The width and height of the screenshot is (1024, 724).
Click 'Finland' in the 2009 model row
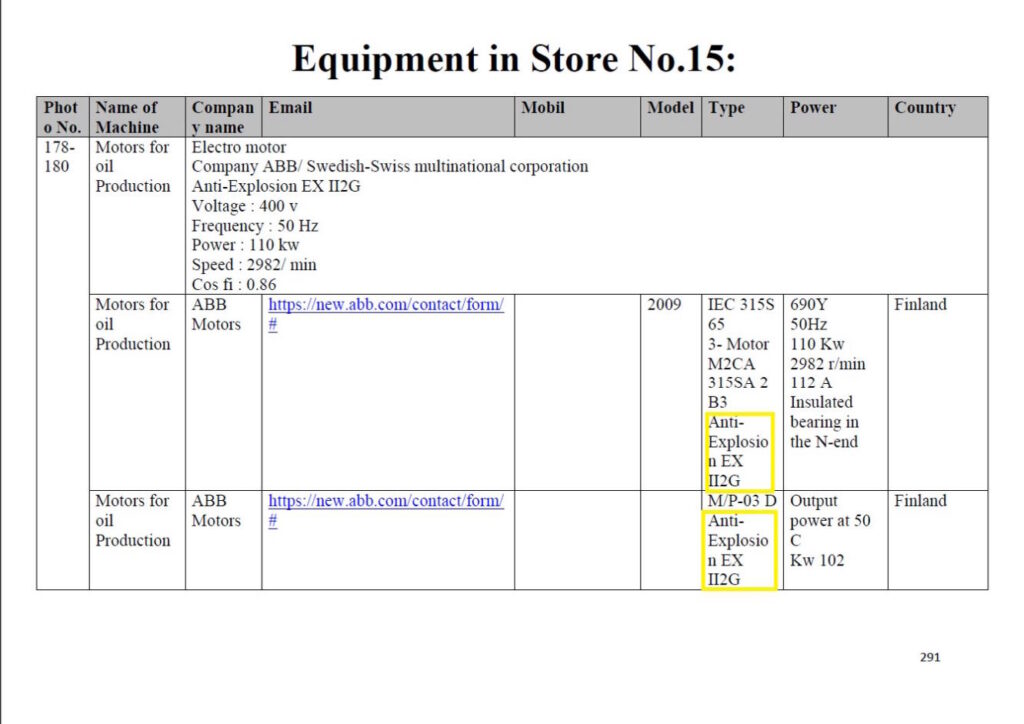click(920, 304)
